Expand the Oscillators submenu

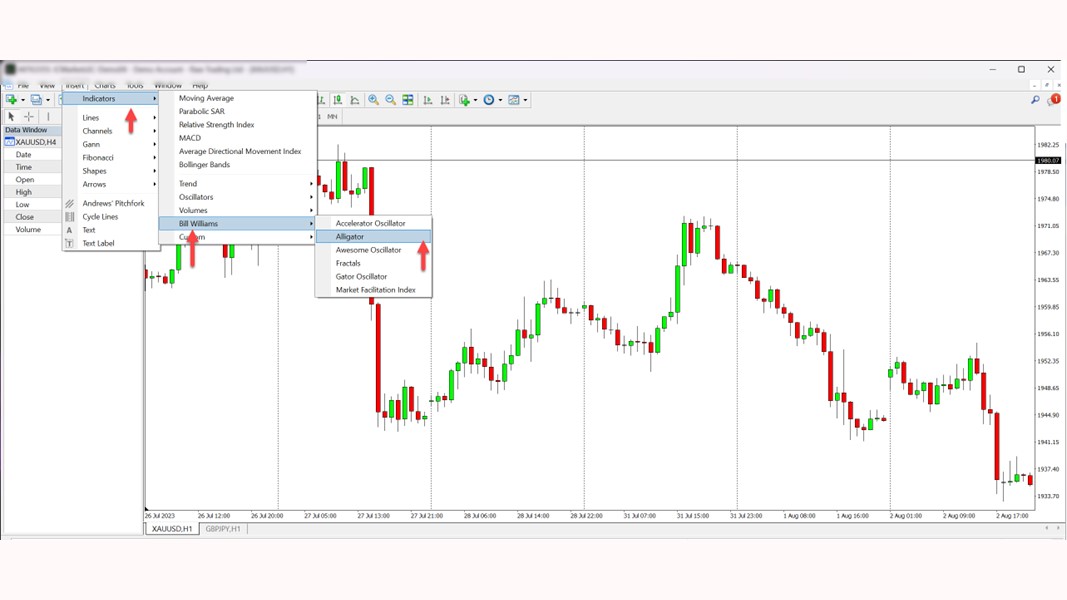pyautogui.click(x=237, y=197)
